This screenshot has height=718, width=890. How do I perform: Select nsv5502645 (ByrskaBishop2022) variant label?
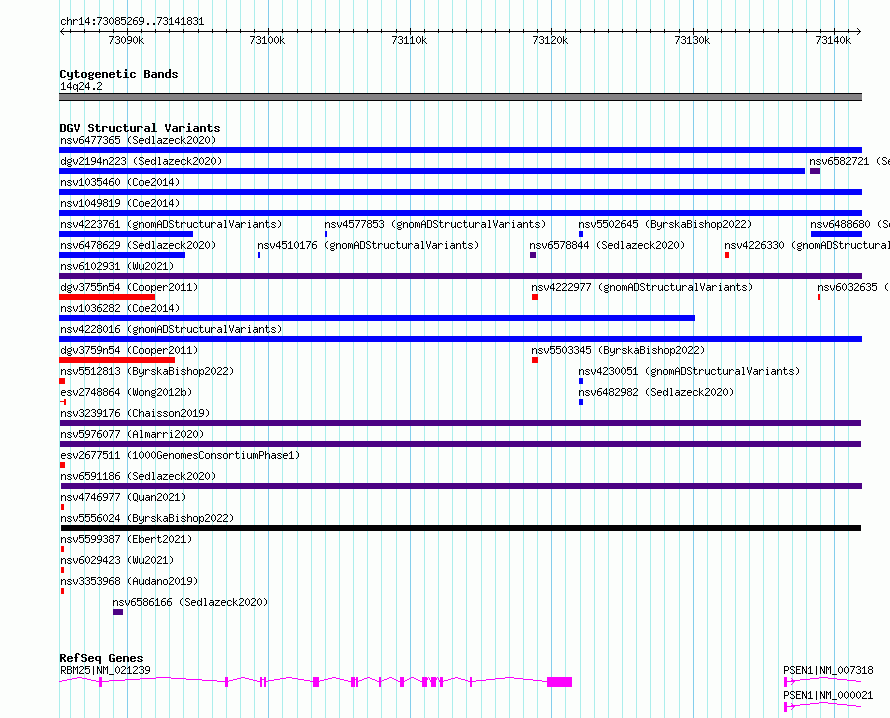665,224
